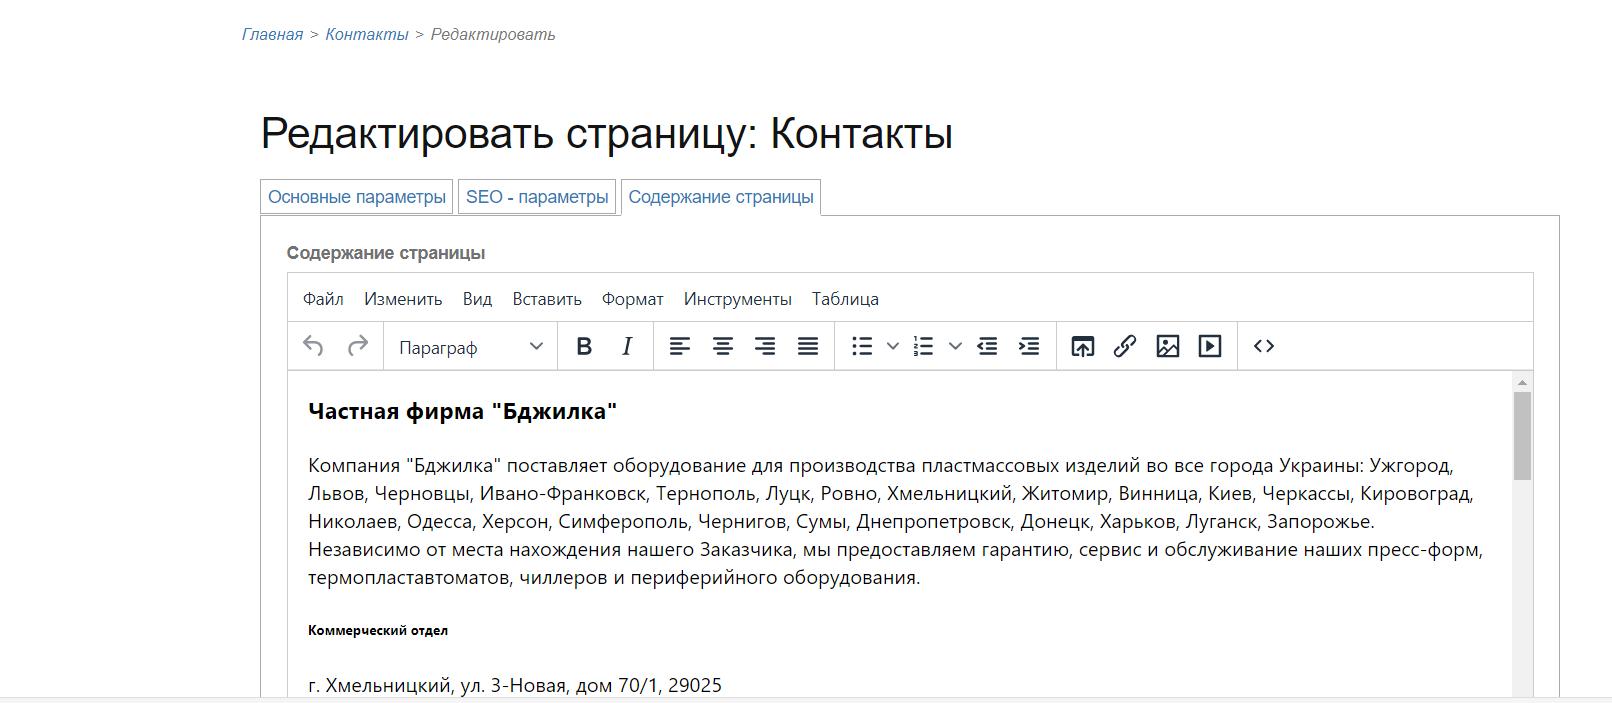The image size is (1612, 703).
Task: Switch to Основные параметры tab
Action: [357, 197]
